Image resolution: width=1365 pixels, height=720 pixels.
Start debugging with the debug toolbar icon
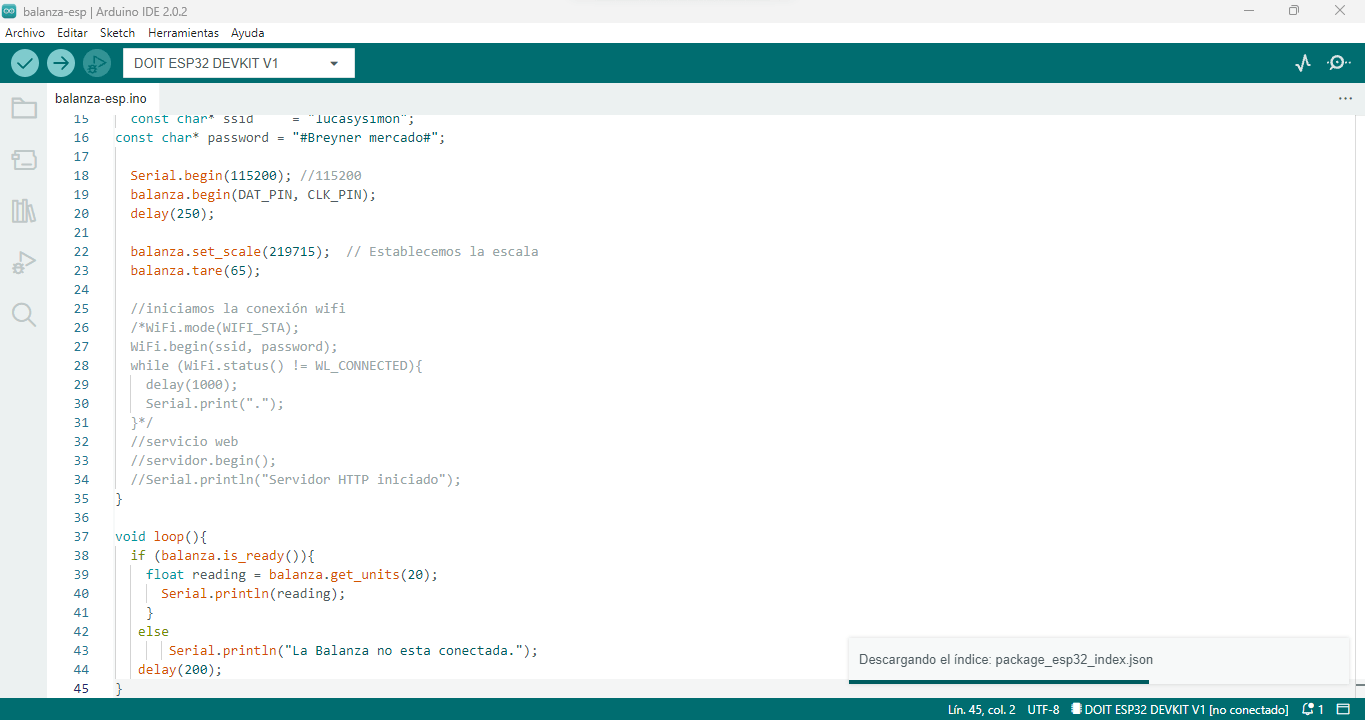click(x=96, y=62)
